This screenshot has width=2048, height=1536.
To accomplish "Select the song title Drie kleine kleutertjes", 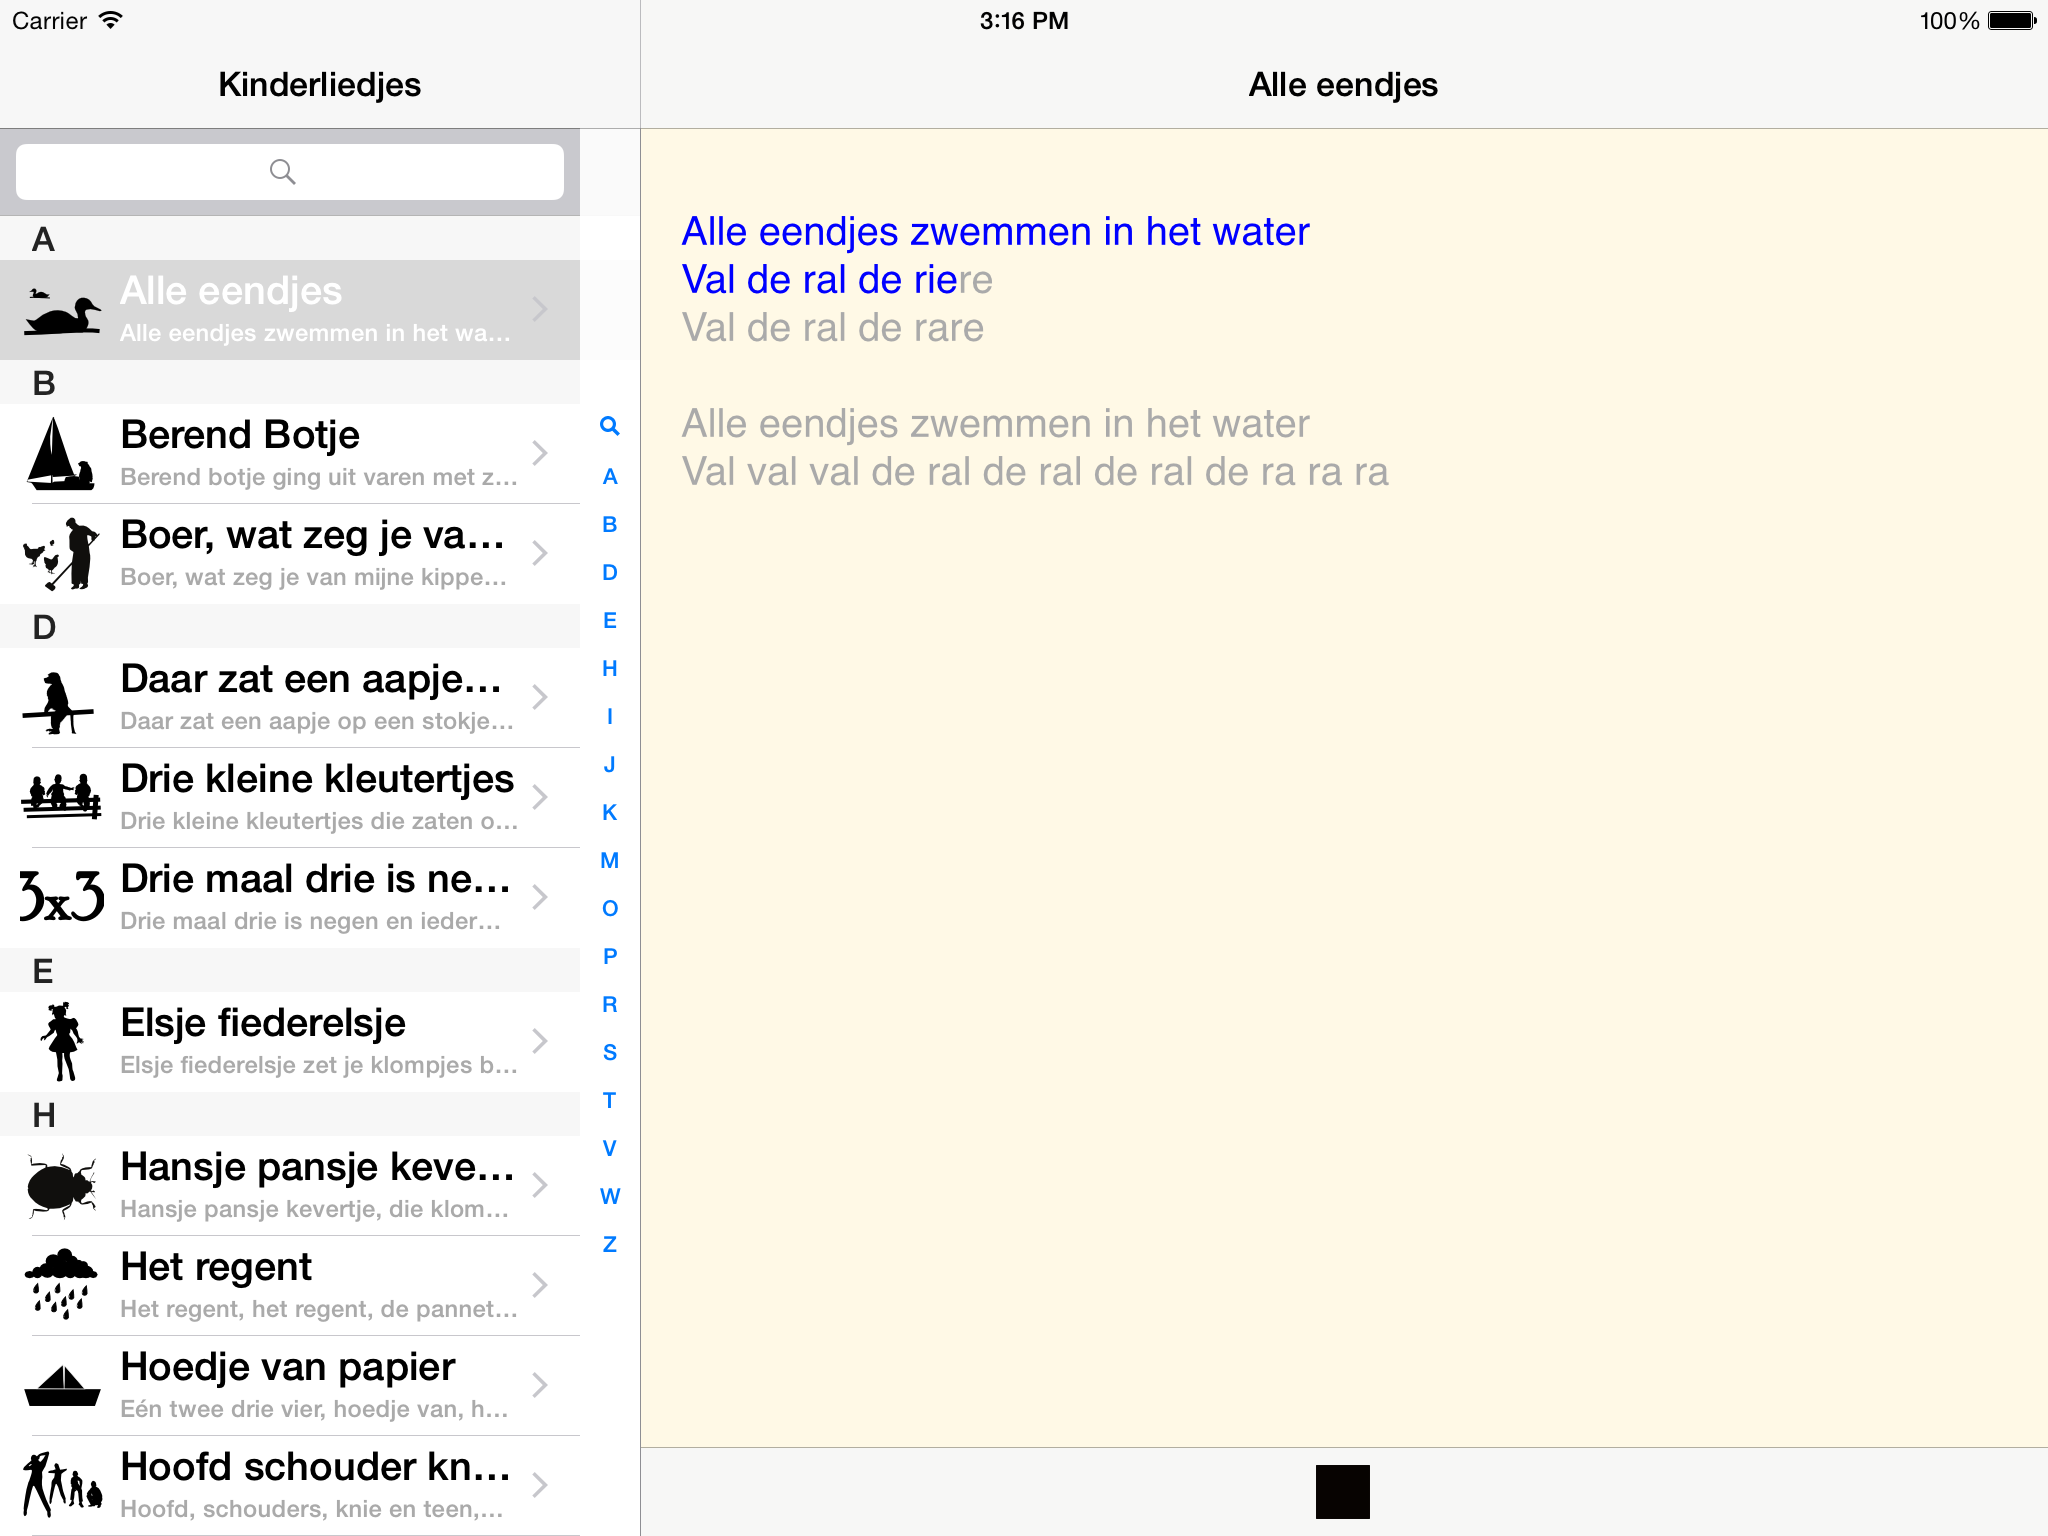I will pos(317,779).
